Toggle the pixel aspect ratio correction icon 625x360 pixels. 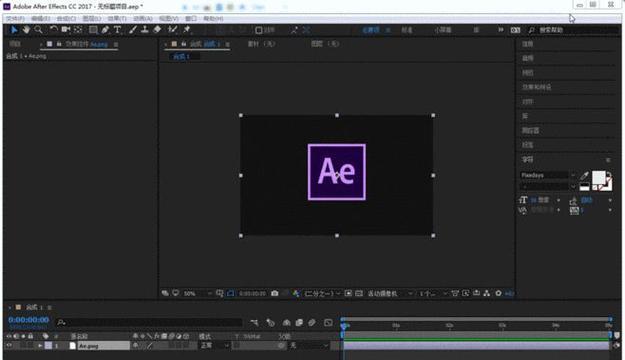click(455, 293)
